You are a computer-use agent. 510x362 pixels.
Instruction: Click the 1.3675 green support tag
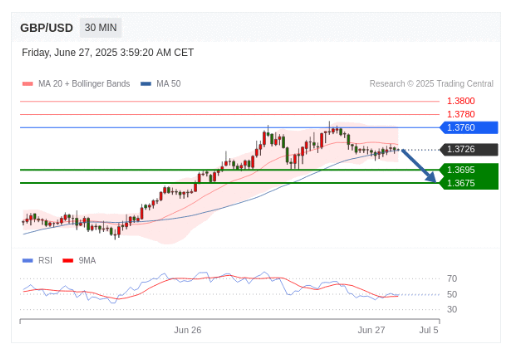pyautogui.click(x=469, y=183)
